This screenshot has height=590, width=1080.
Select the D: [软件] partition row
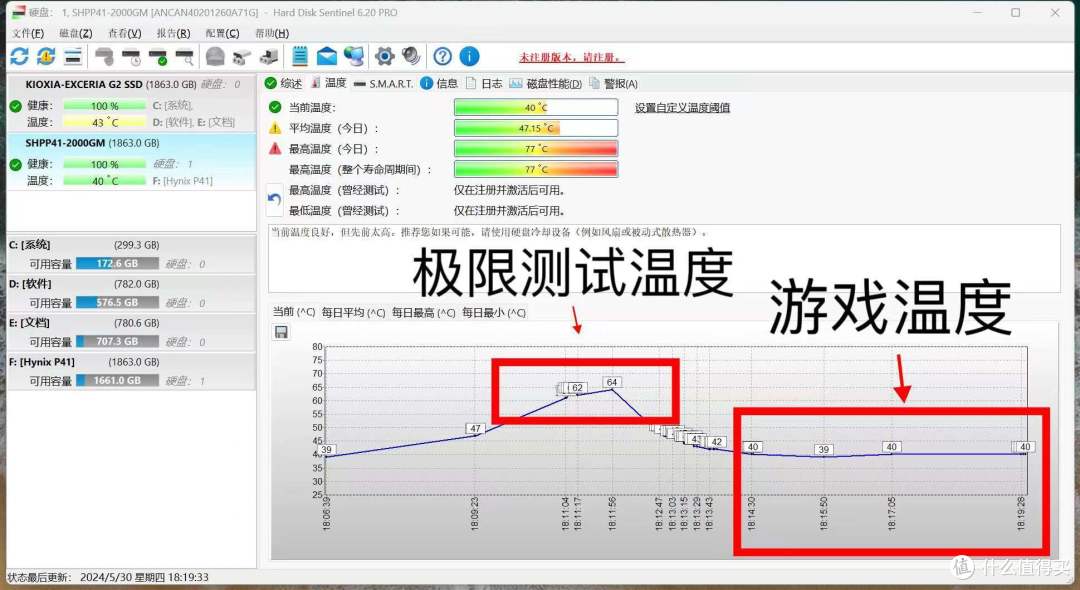click(x=131, y=293)
